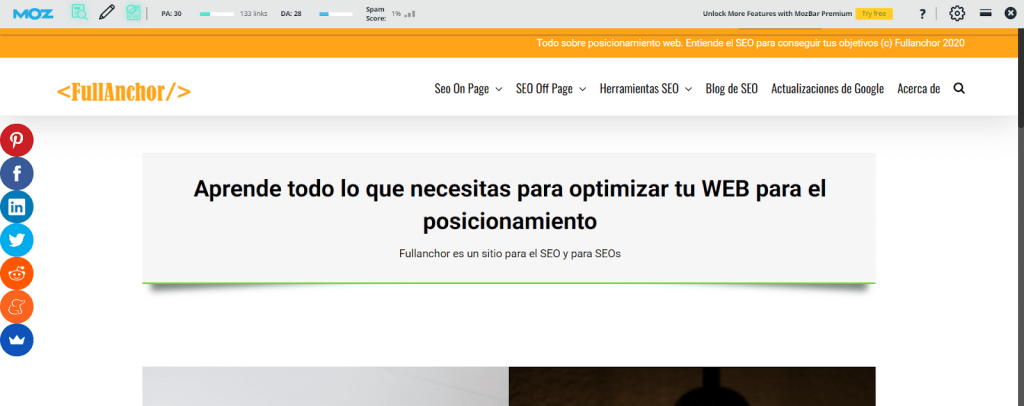
Task: Share the page on Pinterest
Action: (16, 140)
